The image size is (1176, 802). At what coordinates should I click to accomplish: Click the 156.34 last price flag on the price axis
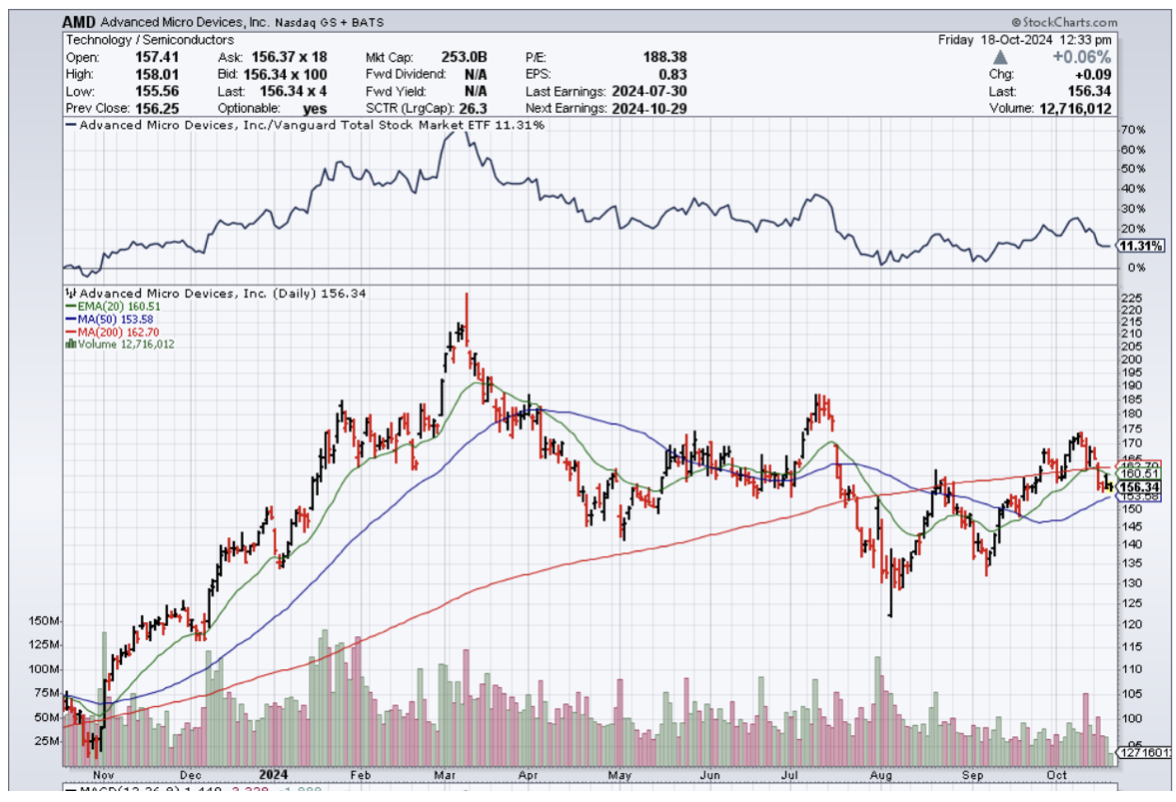tap(1139, 488)
